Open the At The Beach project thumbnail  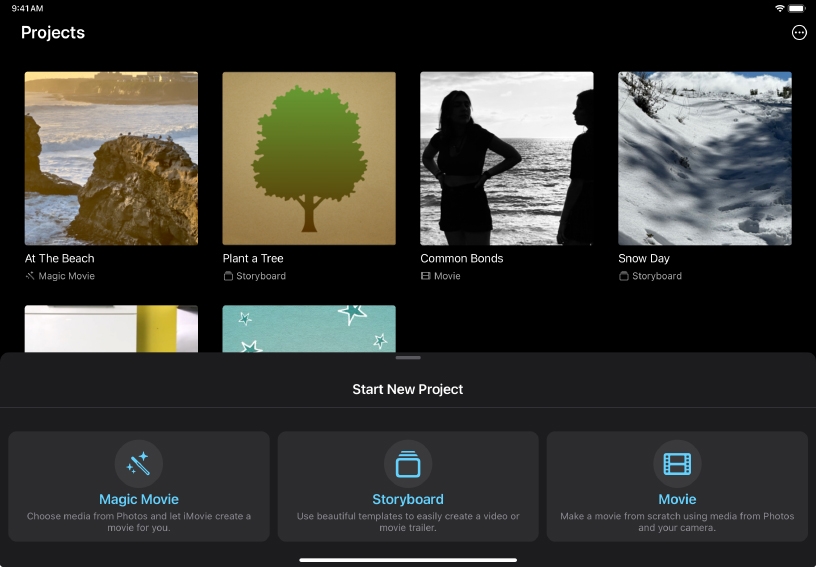click(111, 158)
